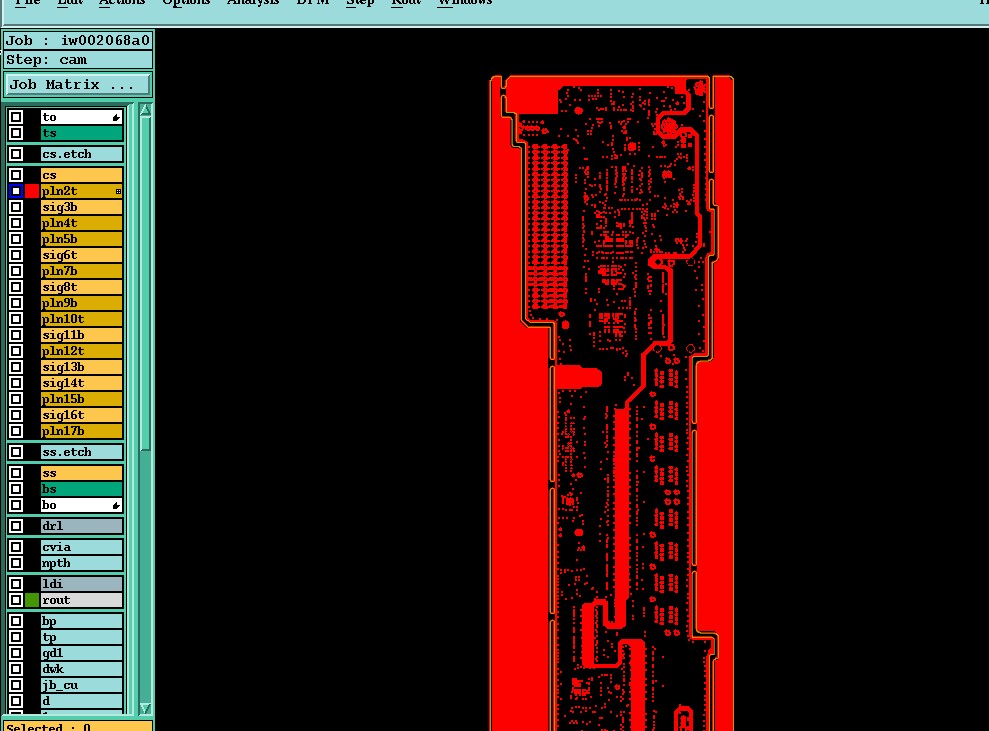Screen dimensions: 989x731
Task: Click the 'Job : iw002068a0' label
Action: pos(78,40)
